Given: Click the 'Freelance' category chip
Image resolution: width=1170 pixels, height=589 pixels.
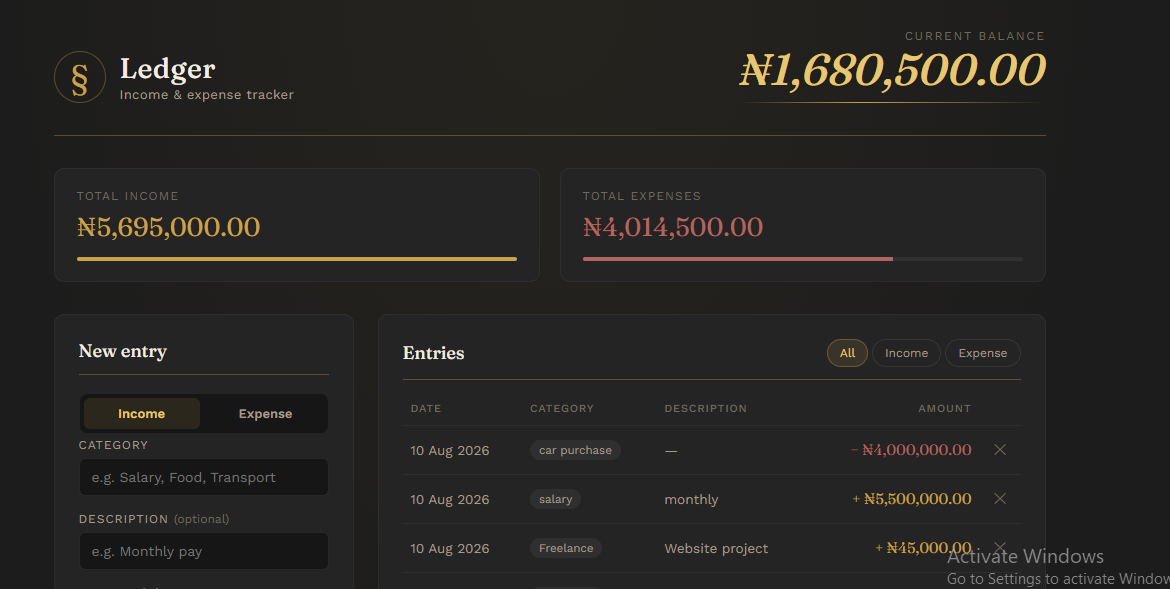Looking at the screenshot, I should click(566, 548).
